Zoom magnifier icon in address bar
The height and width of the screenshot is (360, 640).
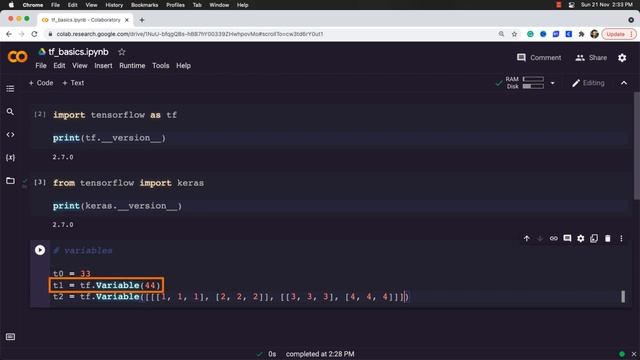(x=501, y=34)
